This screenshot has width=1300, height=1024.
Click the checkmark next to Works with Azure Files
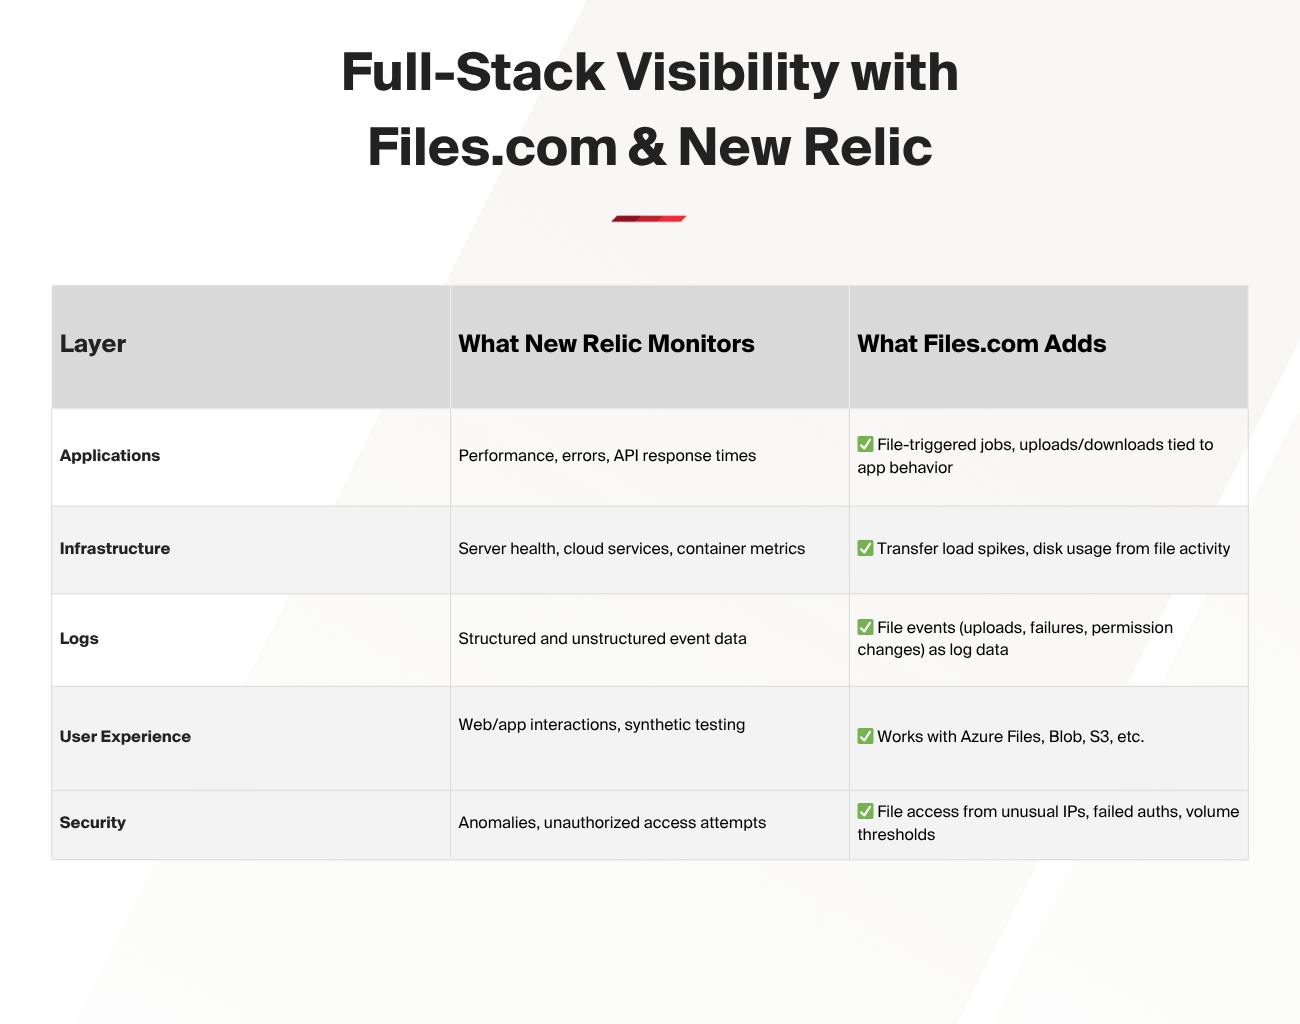click(865, 736)
